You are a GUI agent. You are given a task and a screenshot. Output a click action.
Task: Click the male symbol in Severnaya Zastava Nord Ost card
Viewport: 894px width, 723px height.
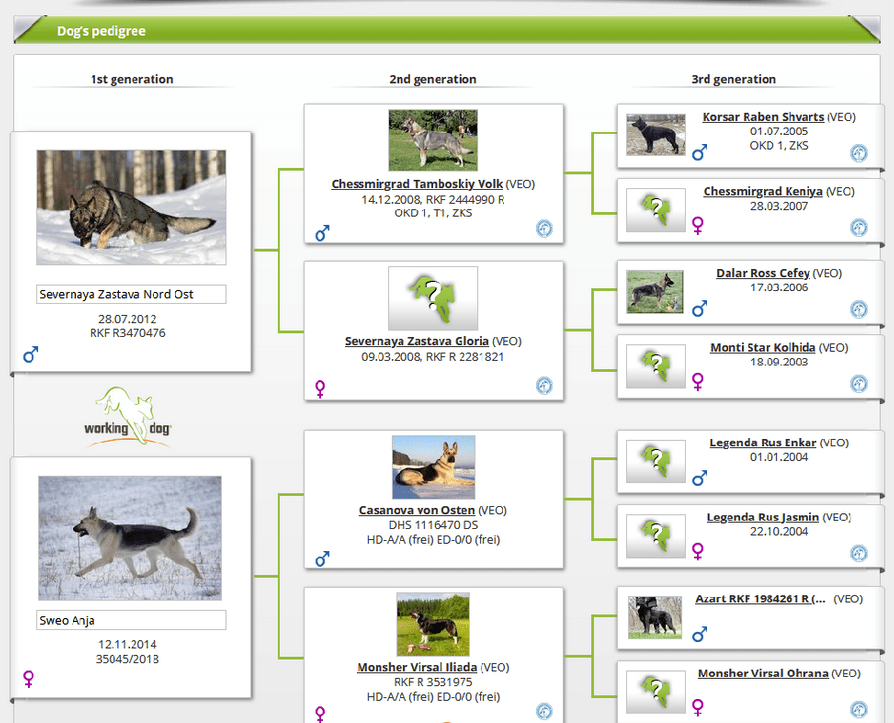pos(30,354)
